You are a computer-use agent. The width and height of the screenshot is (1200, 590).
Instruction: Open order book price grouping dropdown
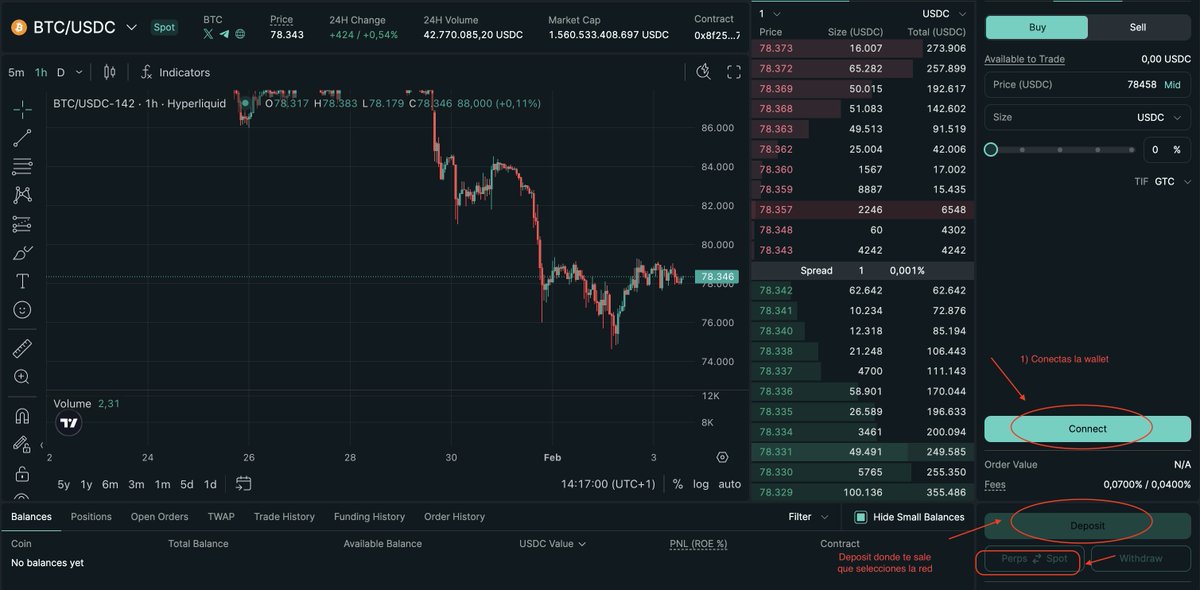770,14
